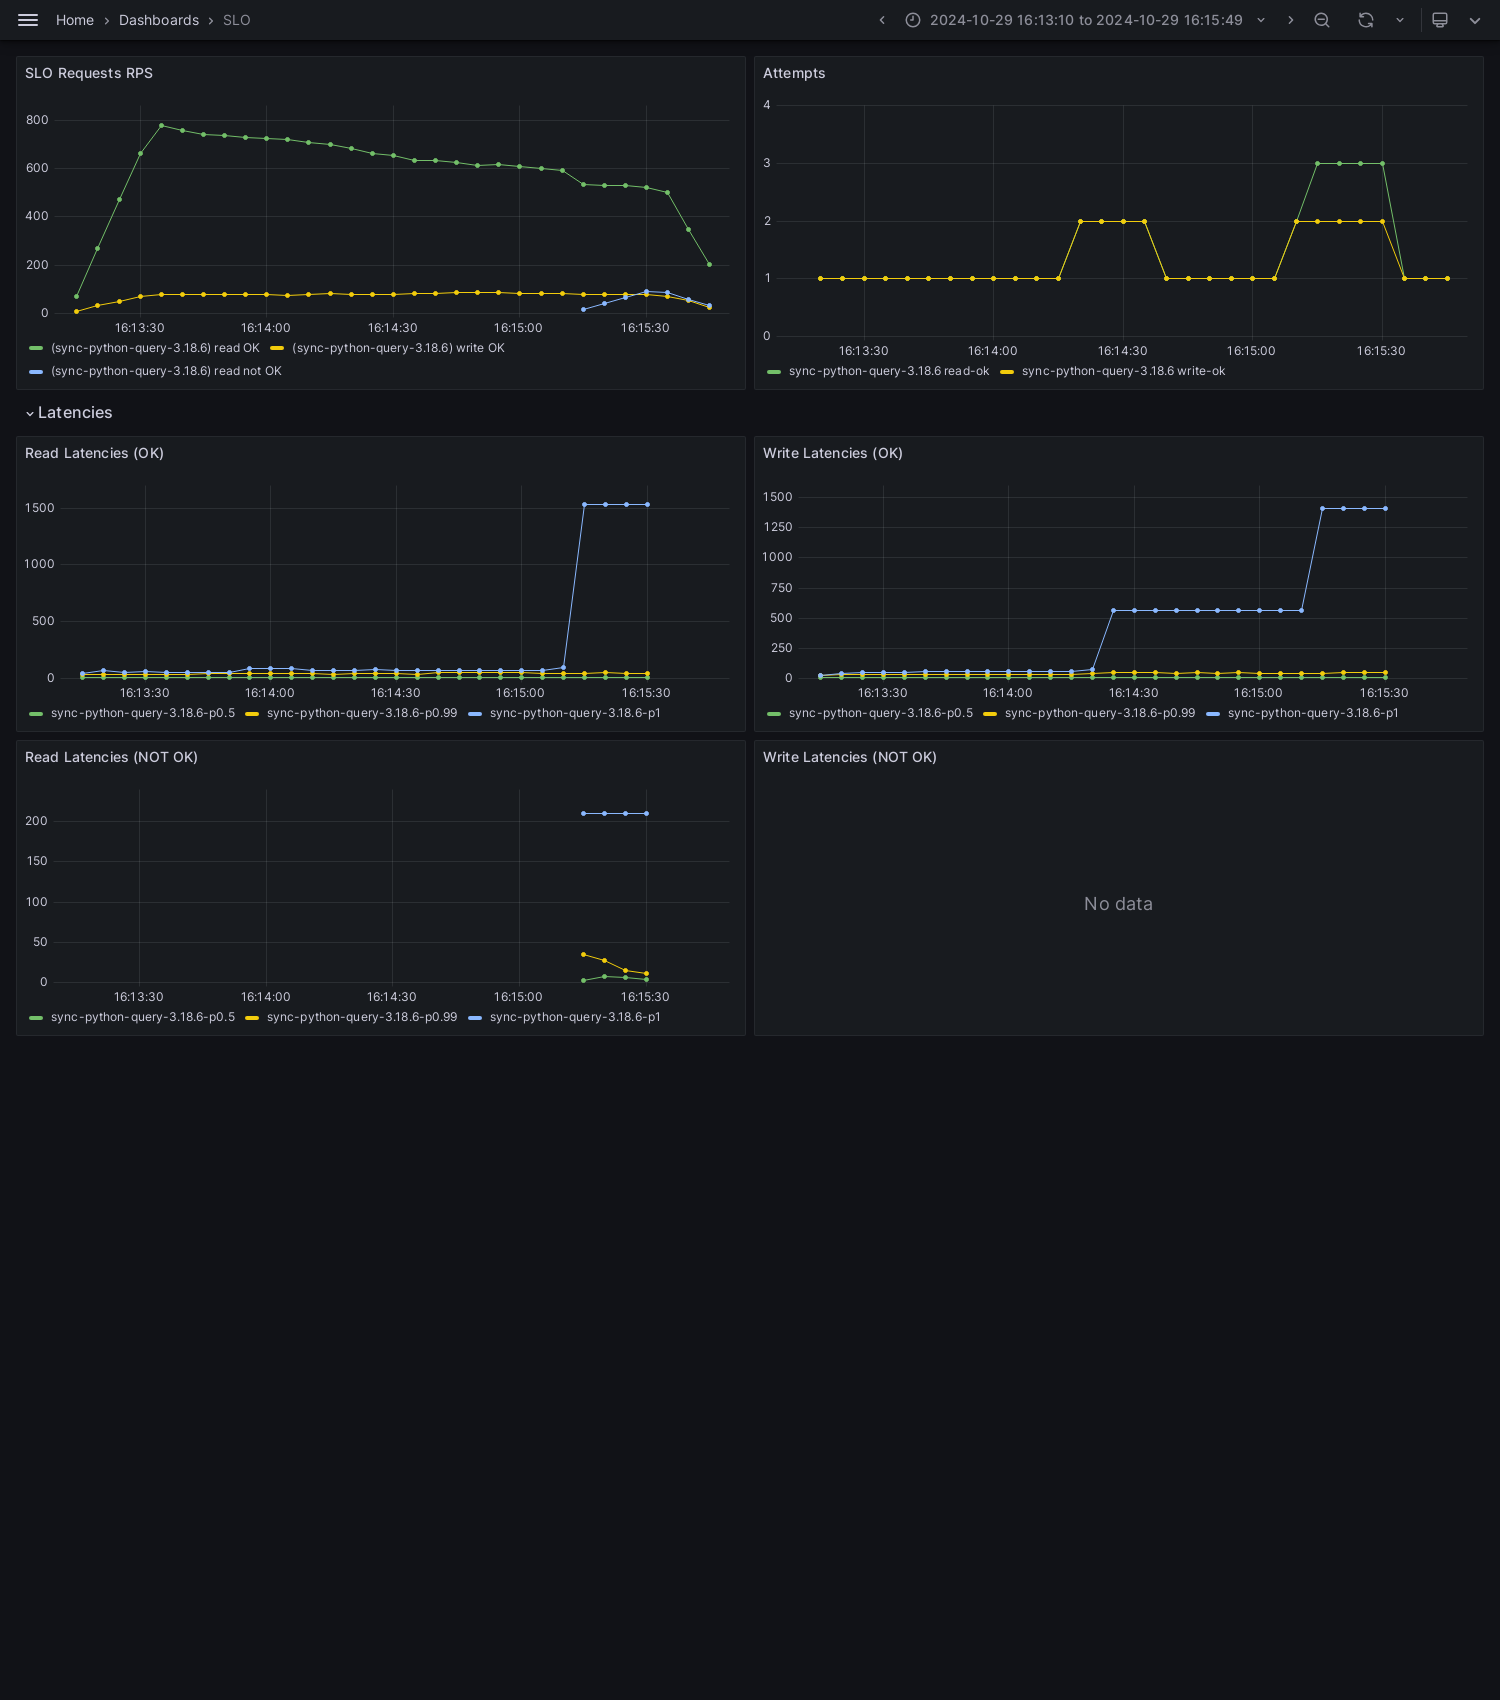The height and width of the screenshot is (1700, 1500).
Task: Click yellow swatch for 'write OK' legend
Action: pos(277,348)
